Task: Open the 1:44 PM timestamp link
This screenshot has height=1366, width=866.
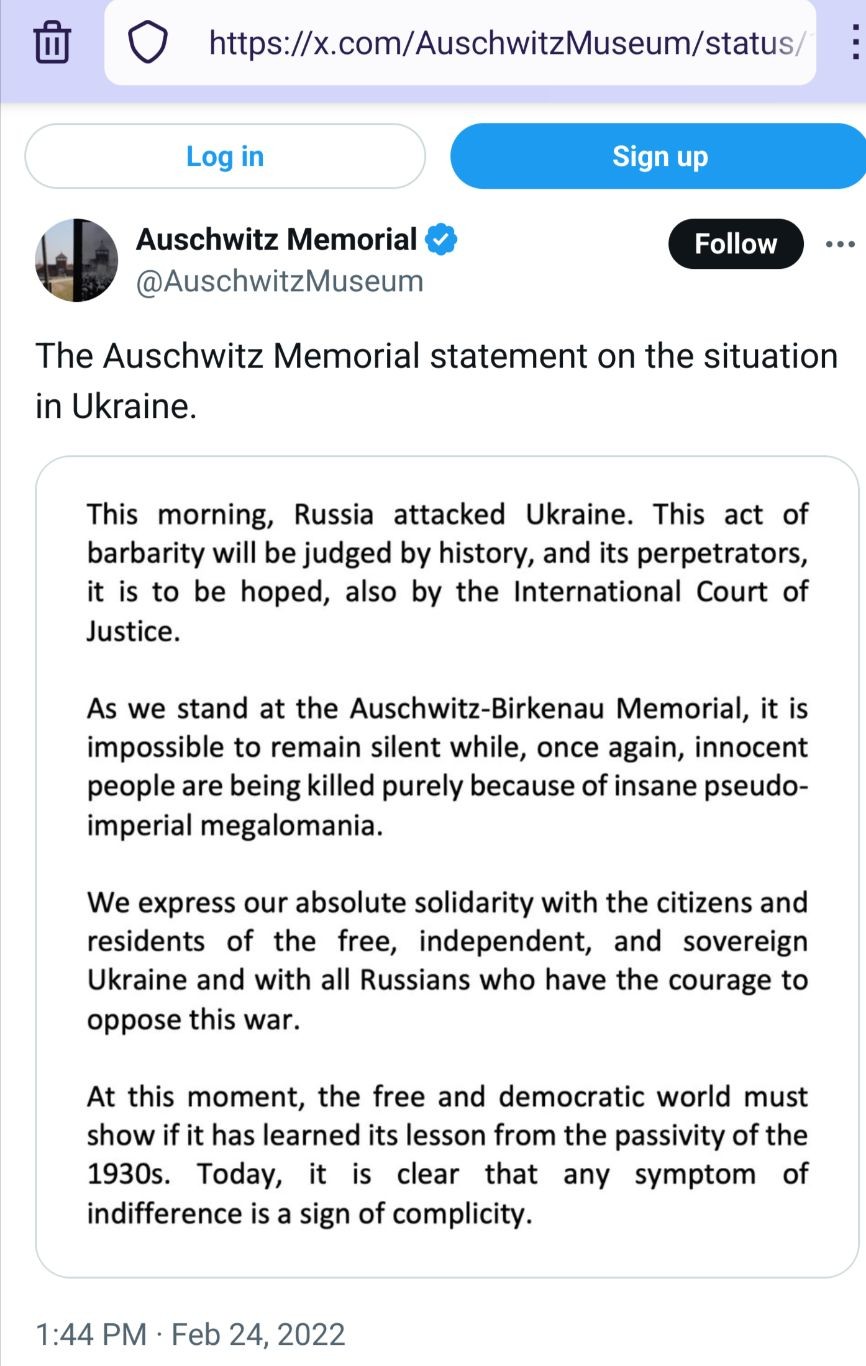Action: click(91, 1334)
